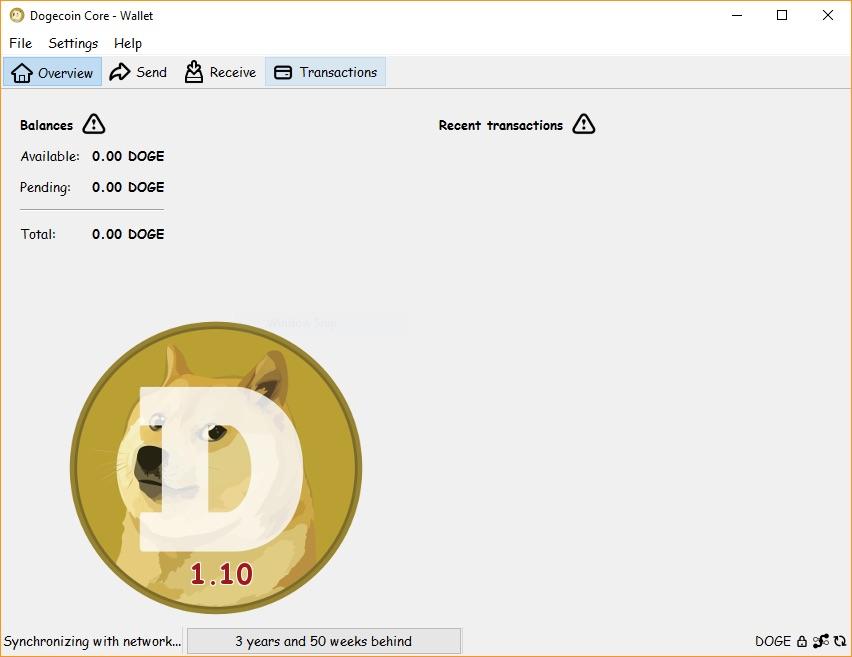Open the Settings menu
The width and height of the screenshot is (852, 657).
72,43
